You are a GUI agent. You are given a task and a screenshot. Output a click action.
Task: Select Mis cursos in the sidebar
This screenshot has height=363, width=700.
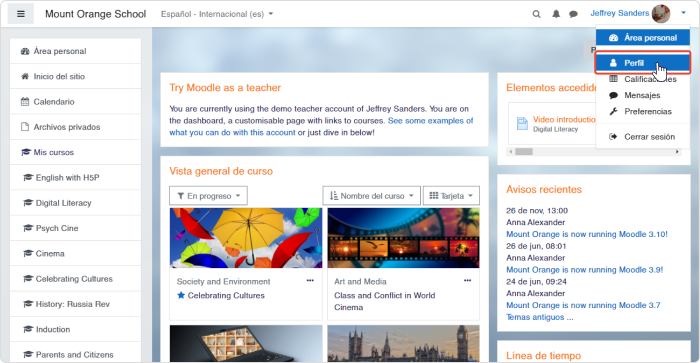75,152
